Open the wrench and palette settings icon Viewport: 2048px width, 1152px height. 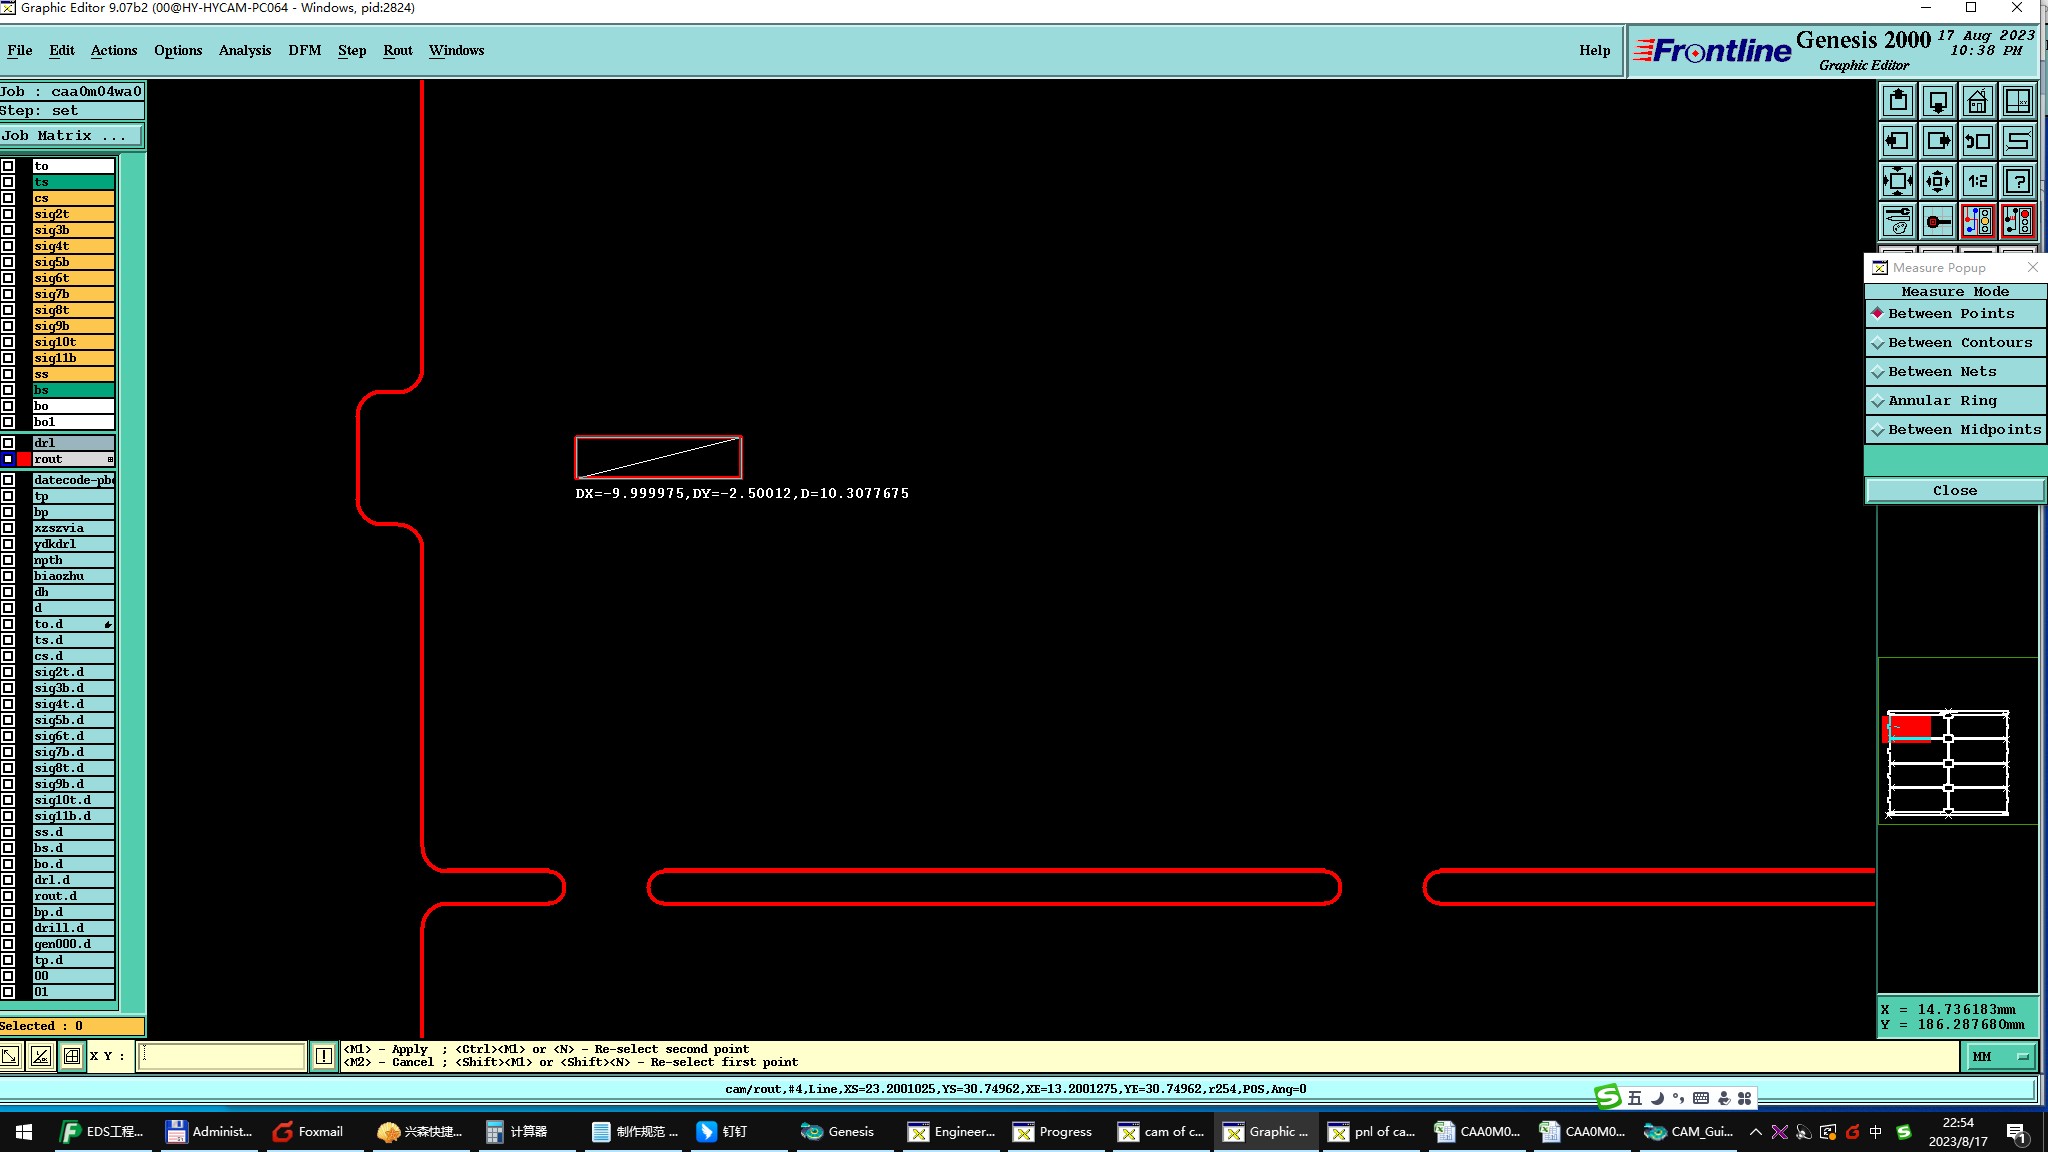[x=1898, y=221]
